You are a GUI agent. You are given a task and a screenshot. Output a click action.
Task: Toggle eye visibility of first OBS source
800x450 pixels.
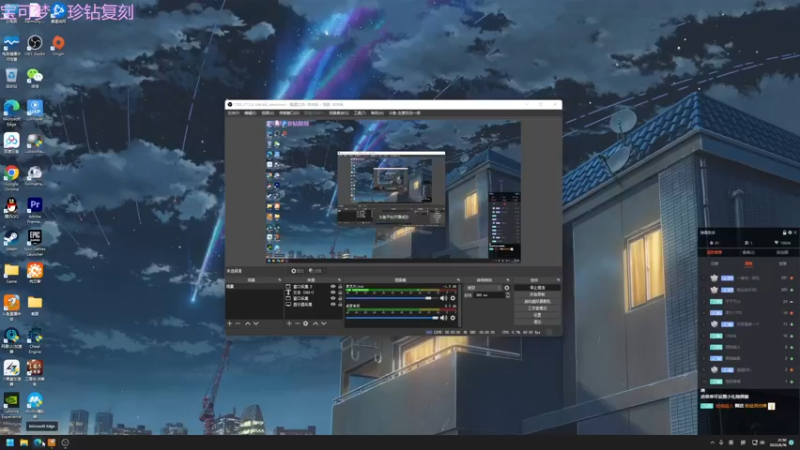coord(333,286)
